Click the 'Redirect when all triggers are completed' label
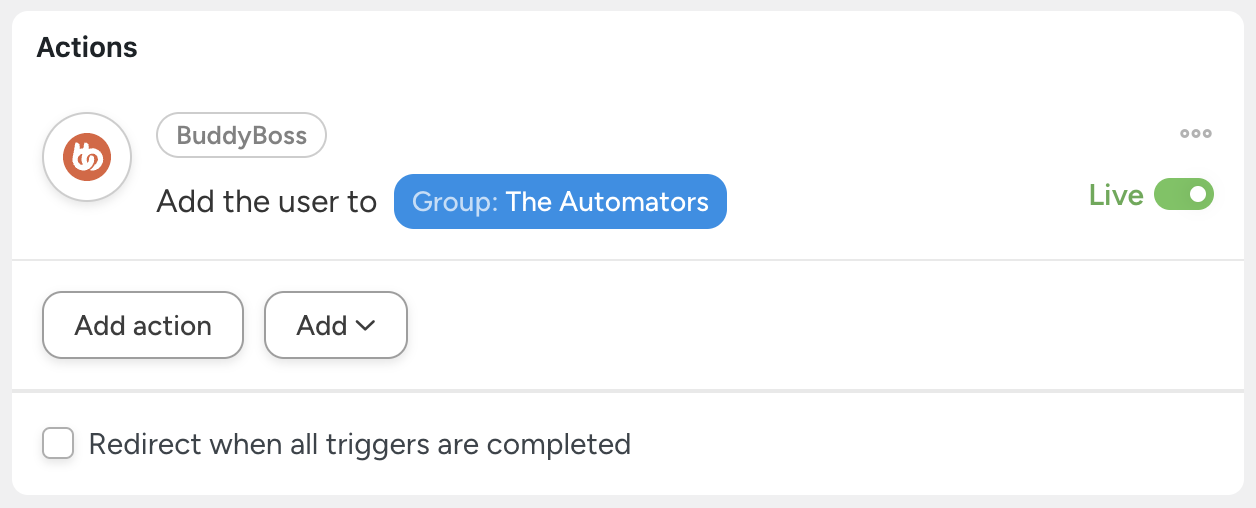 point(360,443)
